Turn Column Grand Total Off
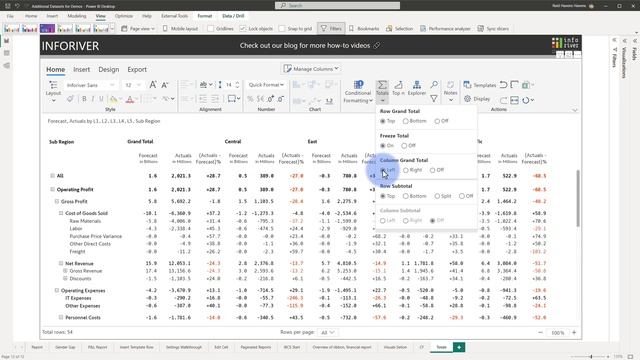Image resolution: width=640 pixels, height=360 pixels. [x=436, y=170]
